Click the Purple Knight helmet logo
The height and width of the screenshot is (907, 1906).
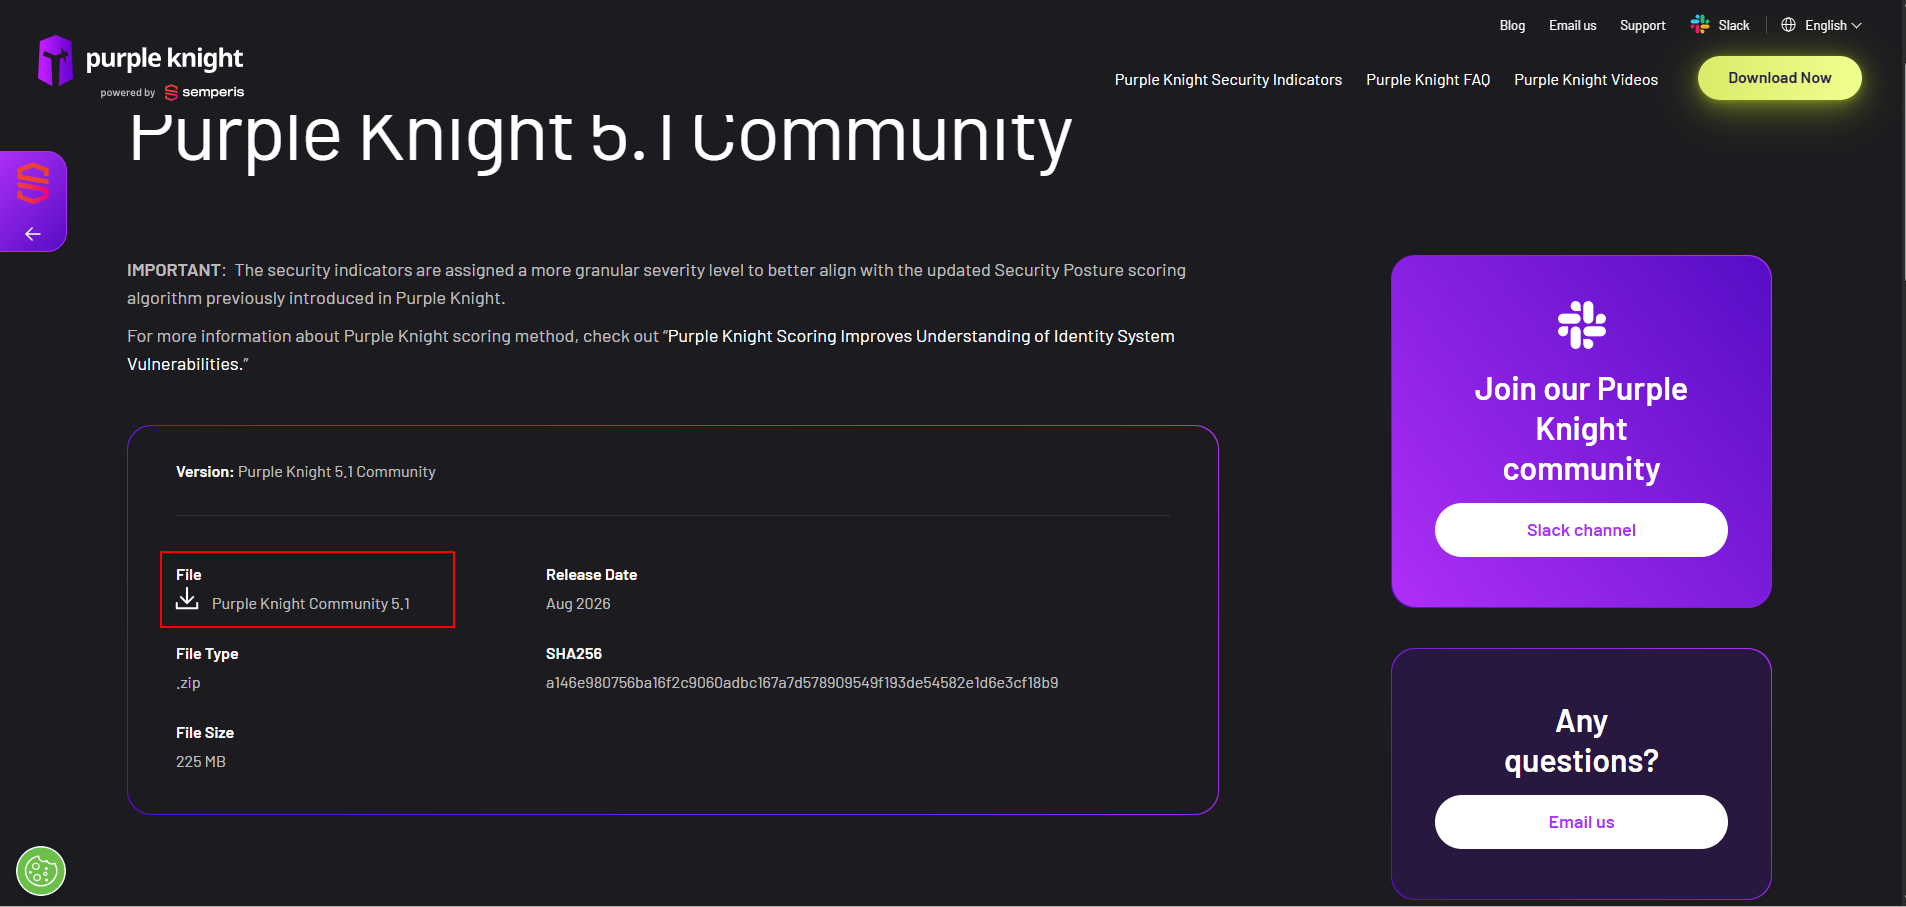point(55,60)
